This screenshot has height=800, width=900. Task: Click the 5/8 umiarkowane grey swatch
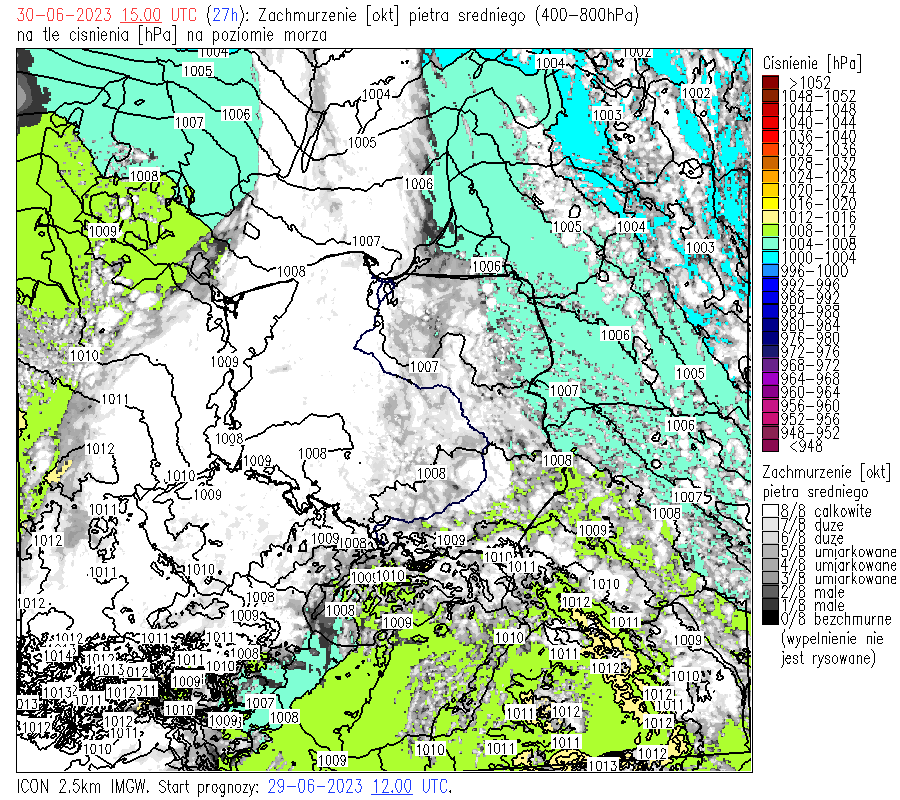(x=770, y=552)
